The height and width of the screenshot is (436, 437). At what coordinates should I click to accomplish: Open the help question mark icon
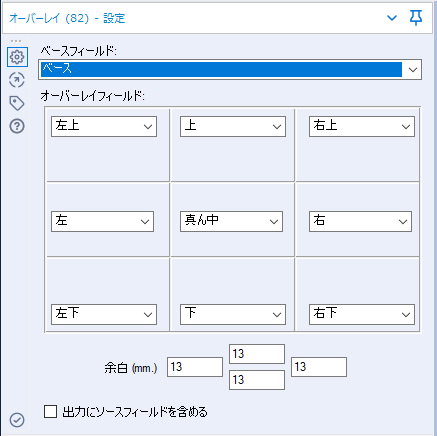pos(17,126)
